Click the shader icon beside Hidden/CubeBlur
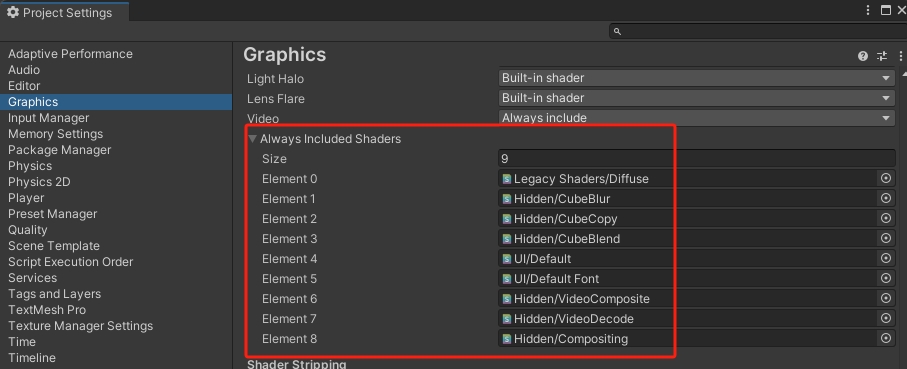 pos(507,199)
